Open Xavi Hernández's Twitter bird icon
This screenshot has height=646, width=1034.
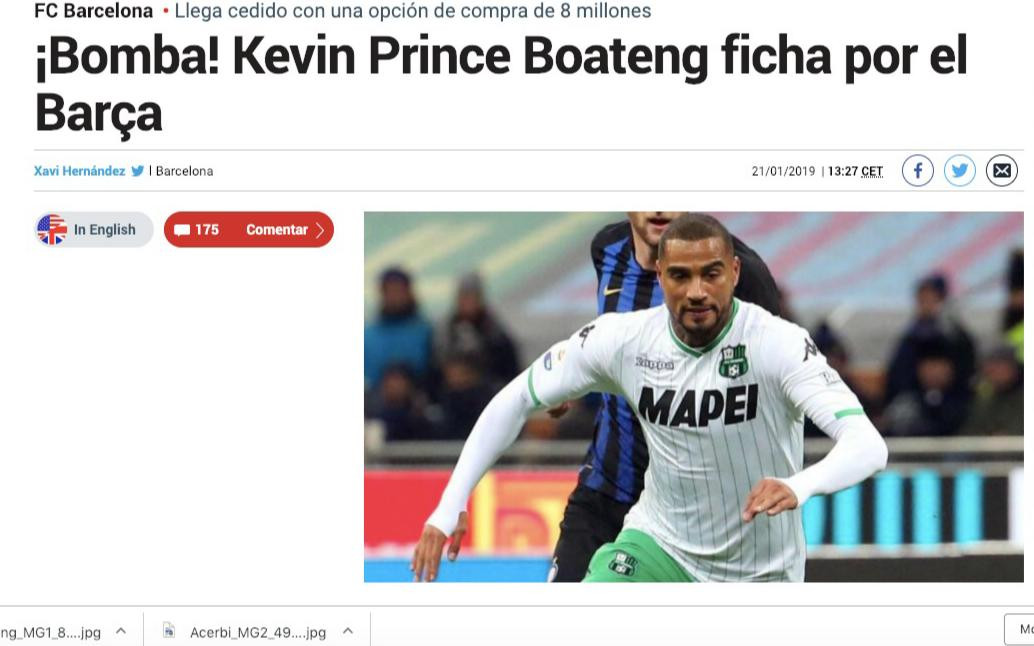(x=137, y=171)
